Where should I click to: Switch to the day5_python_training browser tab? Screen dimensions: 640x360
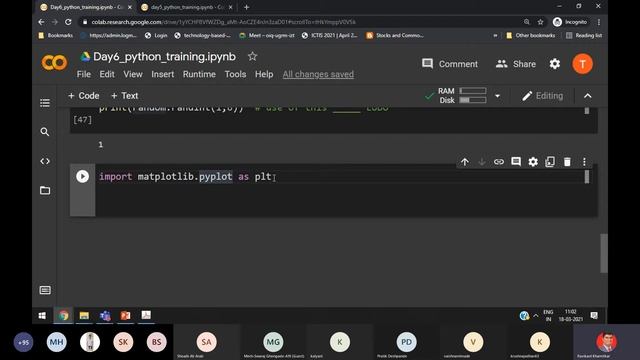point(187,7)
